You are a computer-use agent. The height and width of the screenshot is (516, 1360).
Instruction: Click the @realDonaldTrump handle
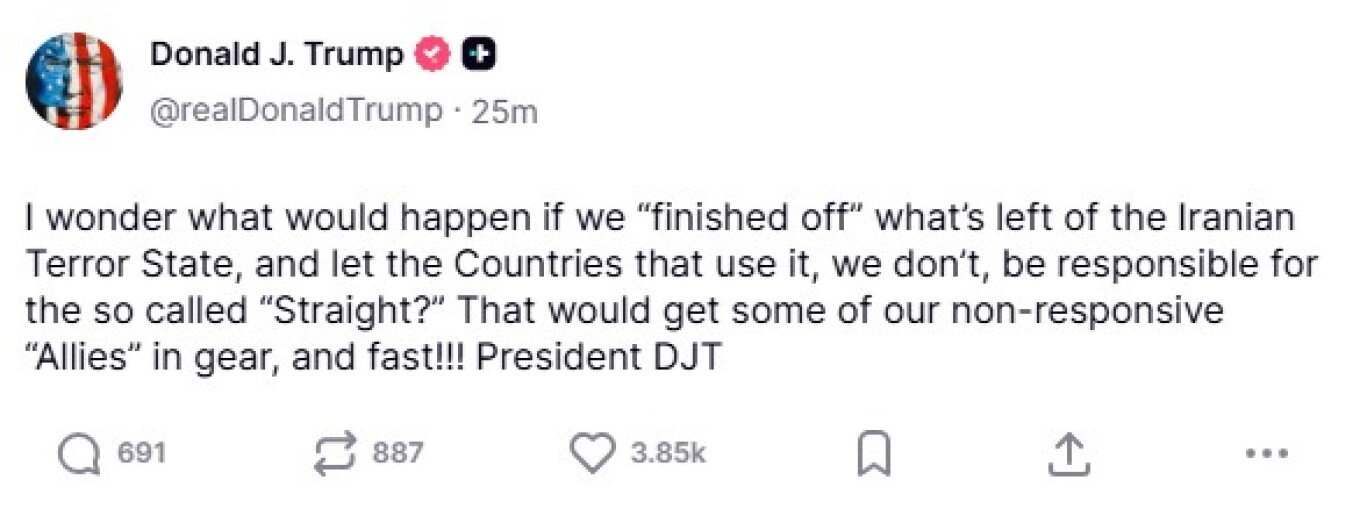(296, 111)
